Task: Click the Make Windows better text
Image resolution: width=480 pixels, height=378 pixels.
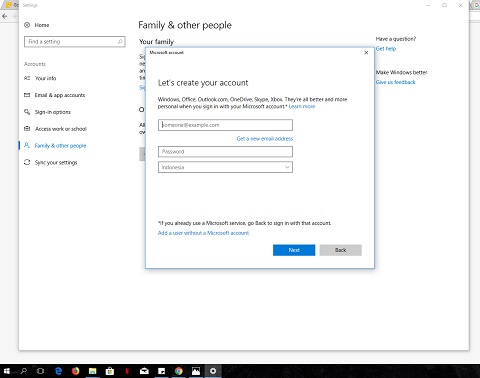Action: pos(401,72)
